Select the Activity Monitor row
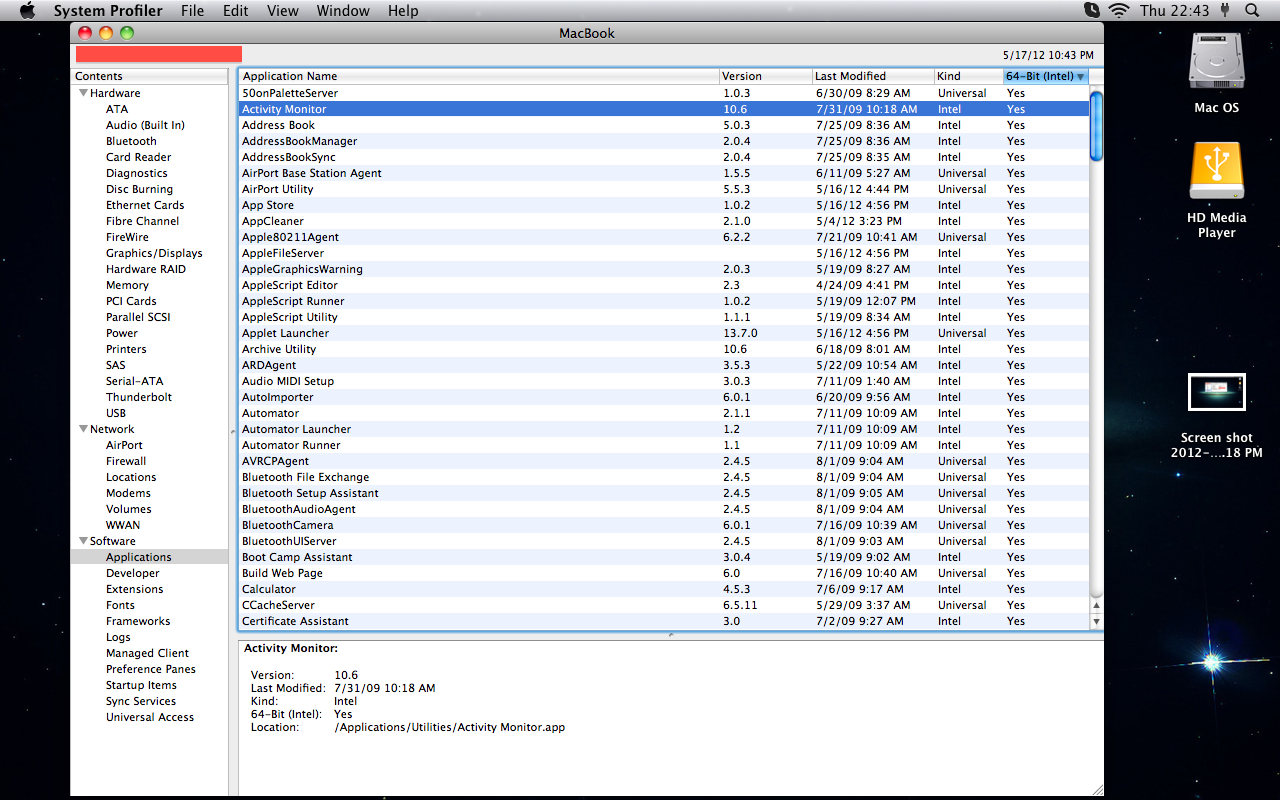 664,109
